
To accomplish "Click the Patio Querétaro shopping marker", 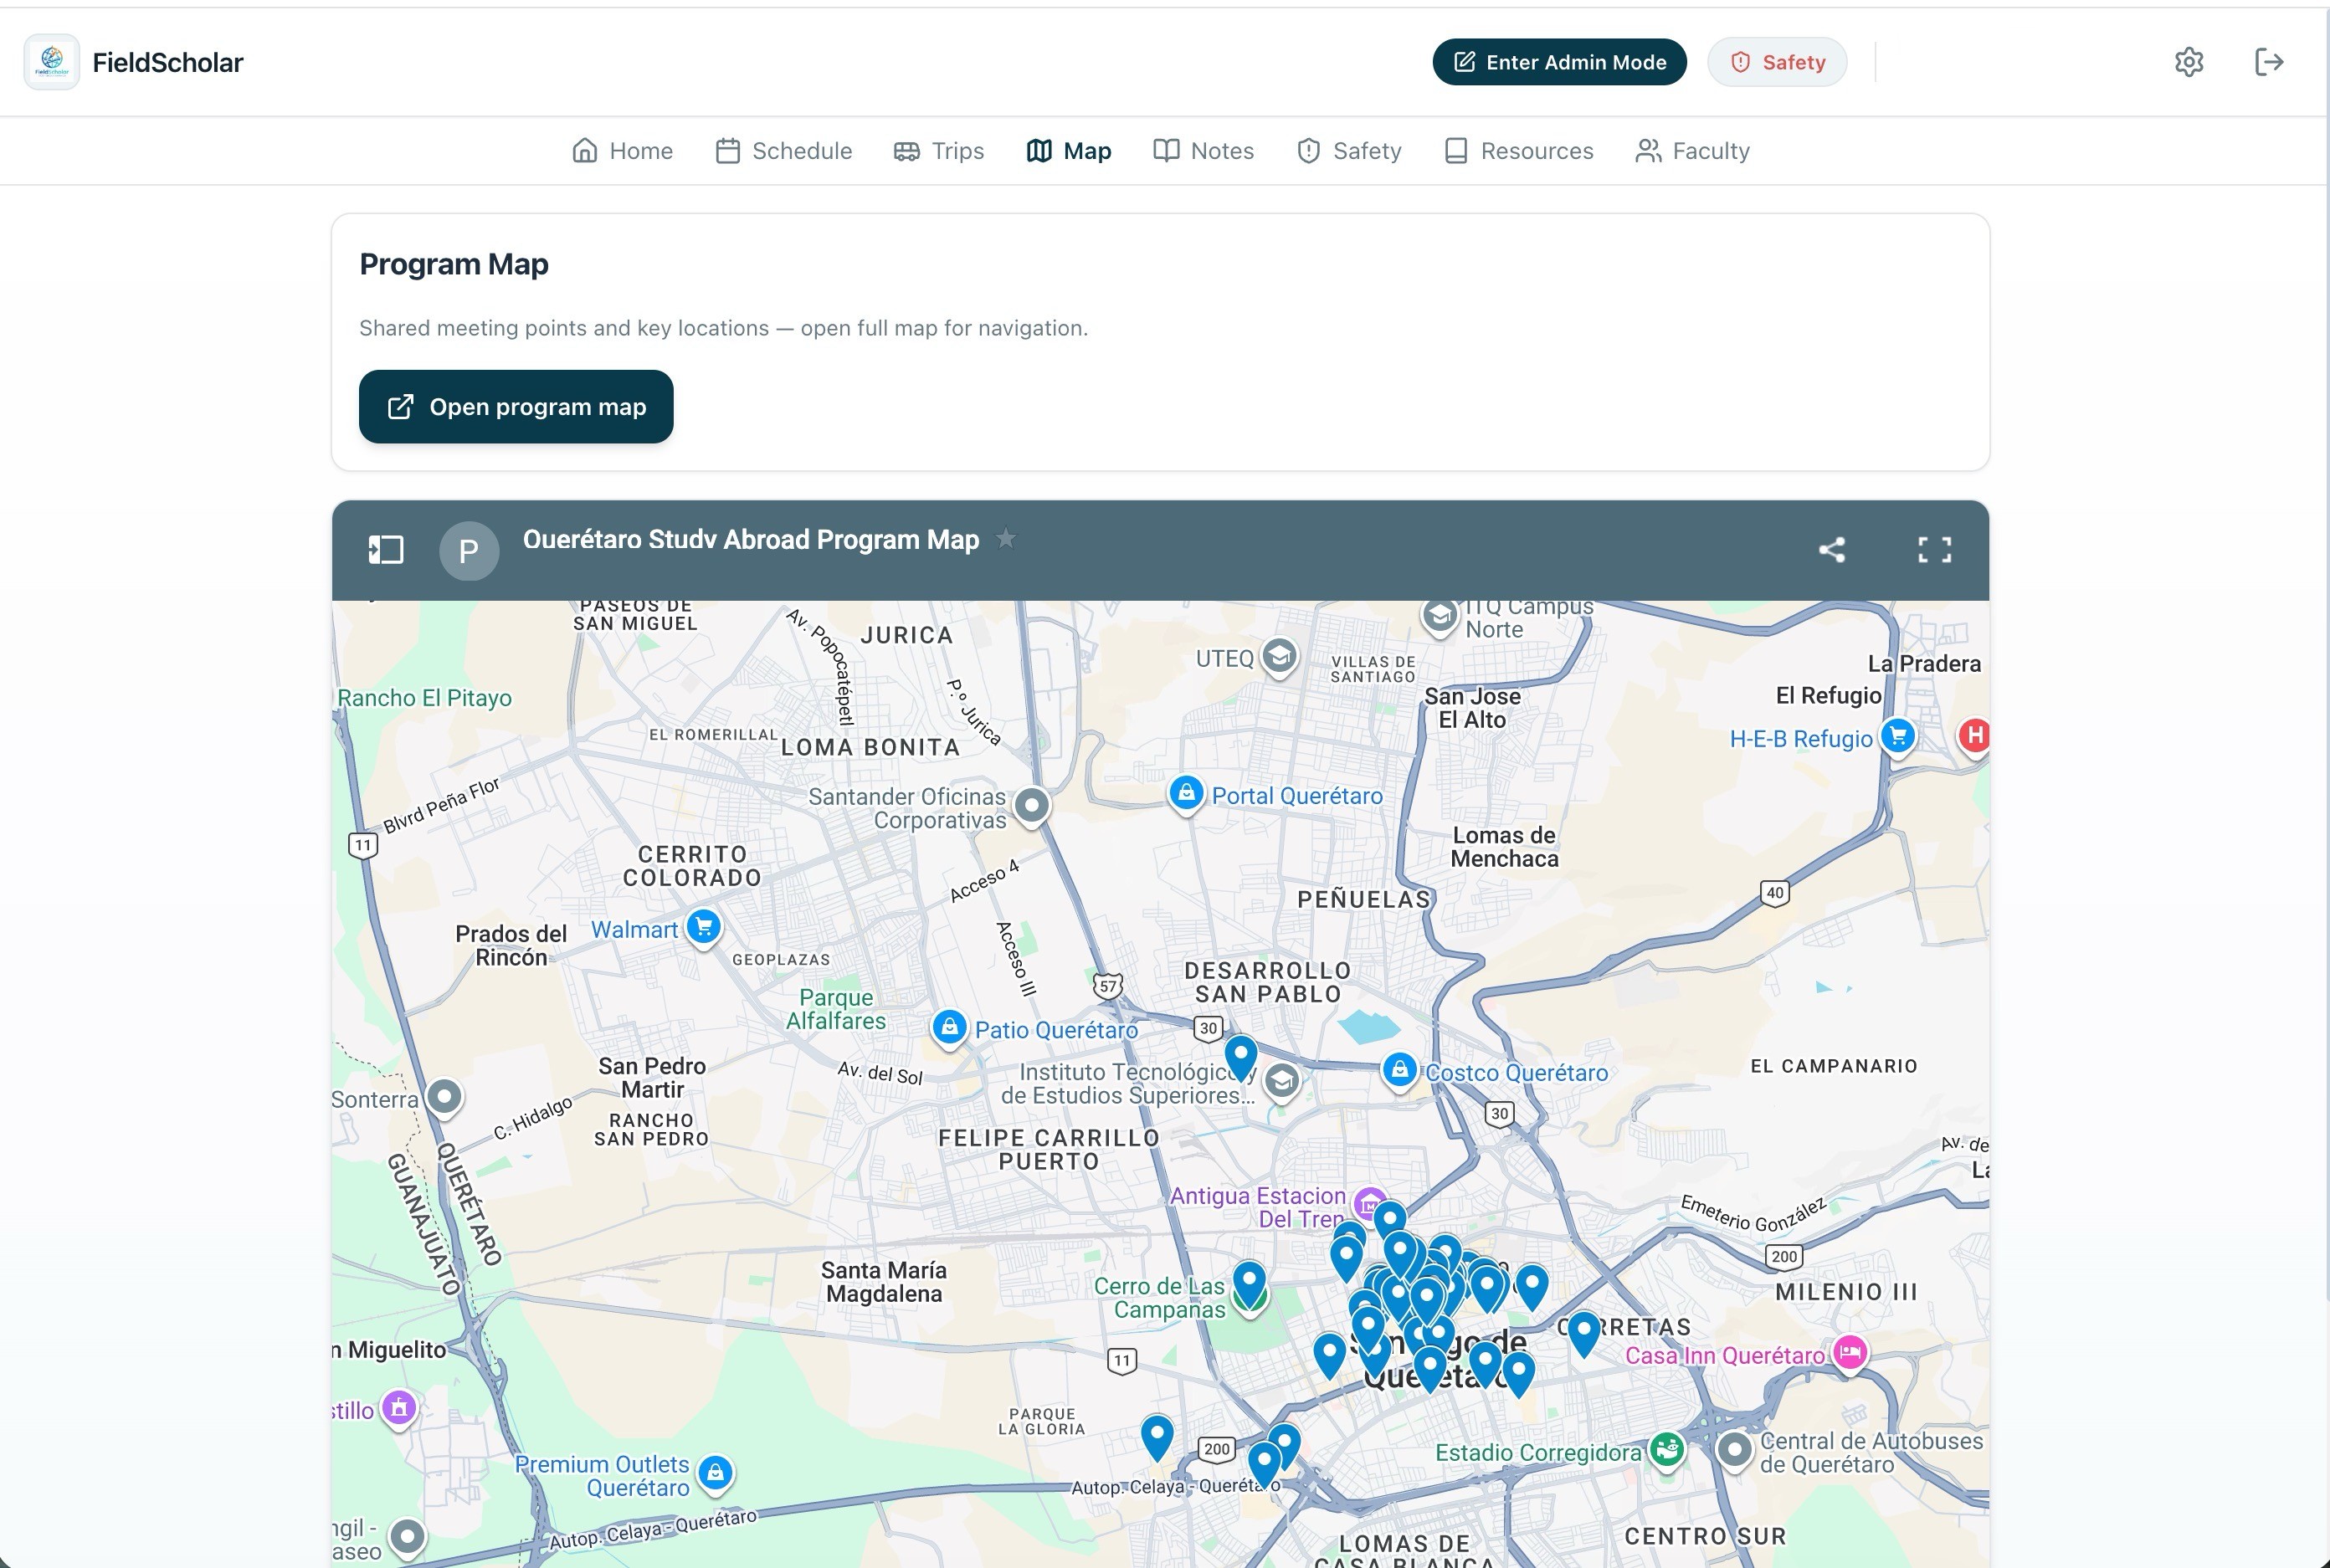I will click(949, 1028).
